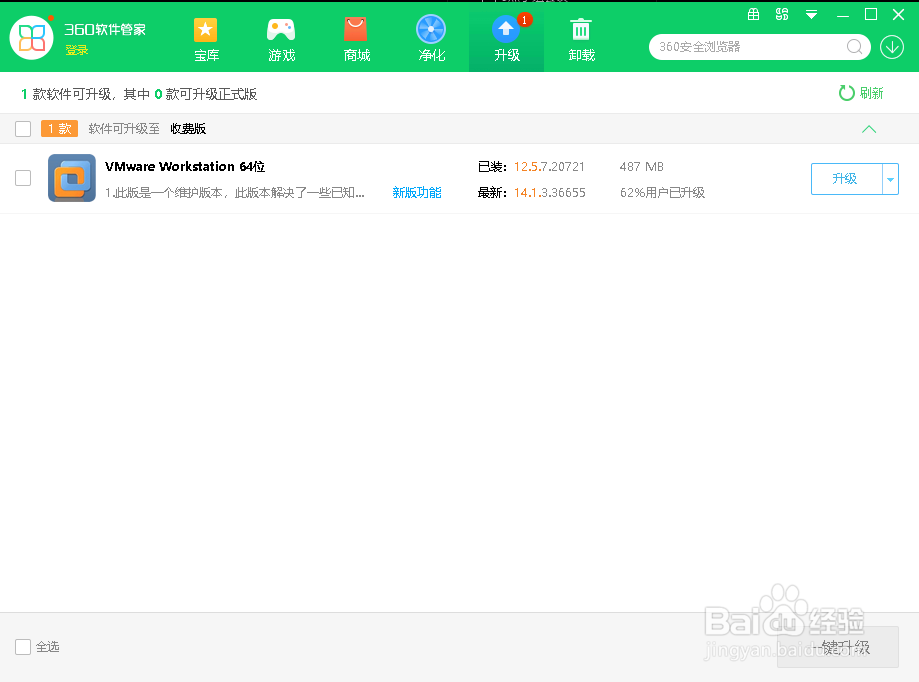The width and height of the screenshot is (919, 682).
Task: Open the 卸载 uninstall tab
Action: [581, 39]
